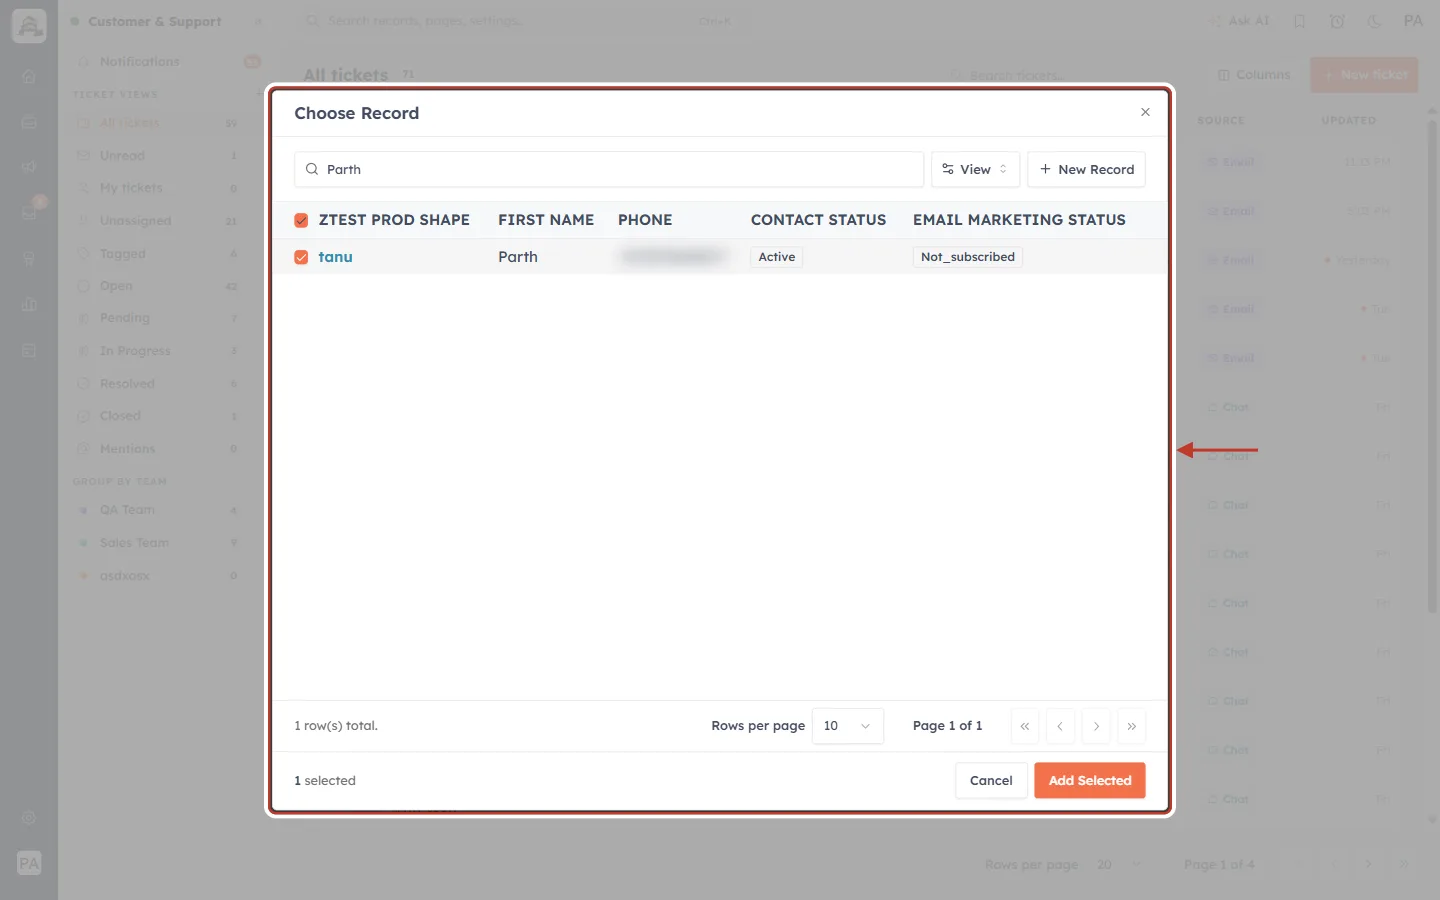The image size is (1440, 900).
Task: Select the Unassigned ticket view
Action: [x=158, y=221]
